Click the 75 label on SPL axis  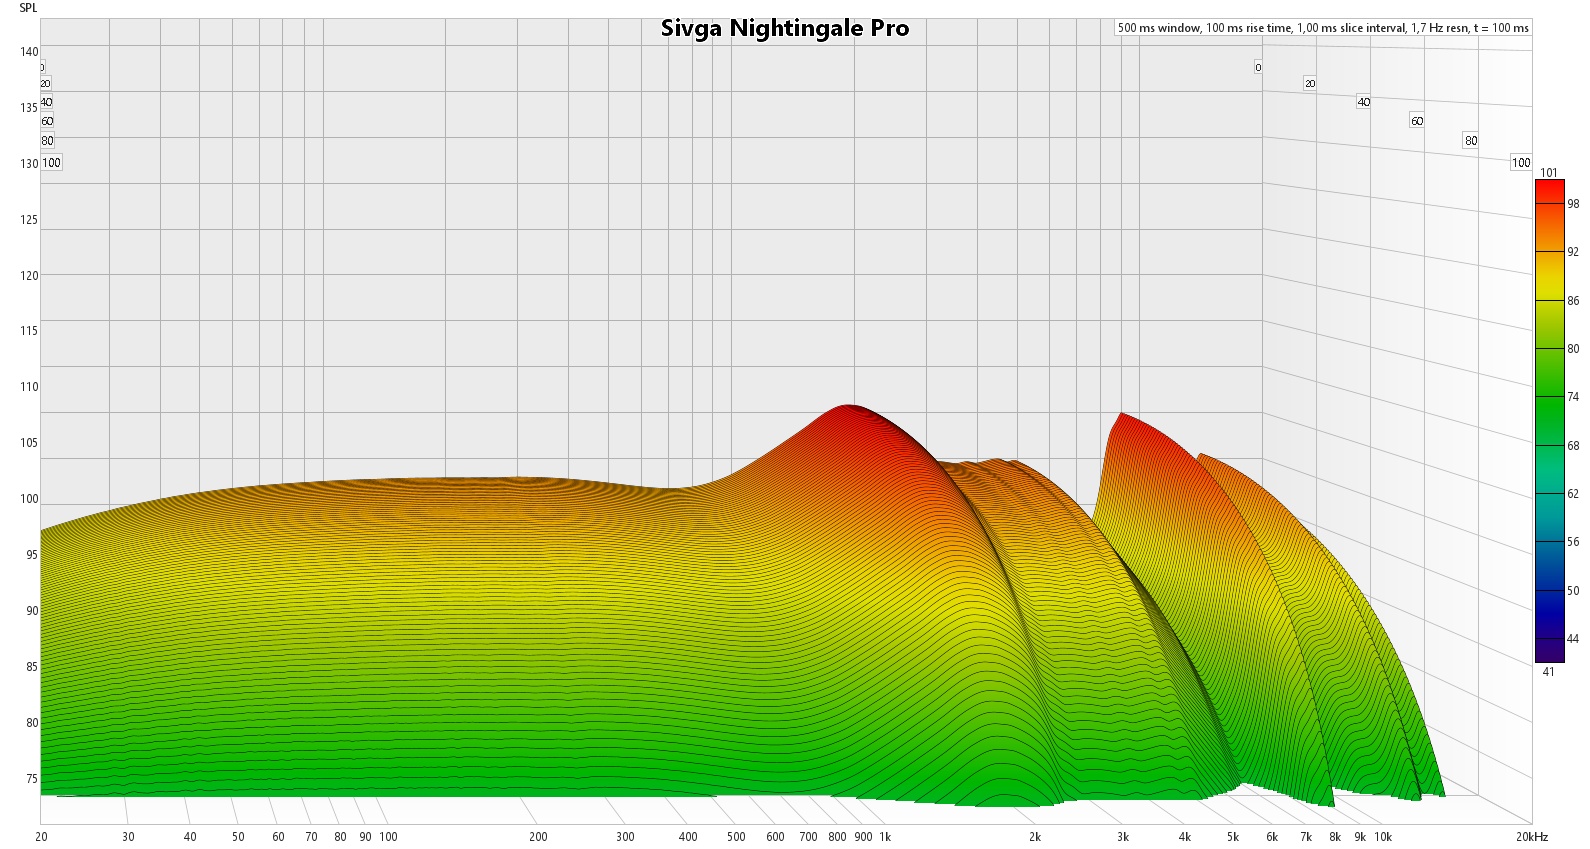coord(32,779)
